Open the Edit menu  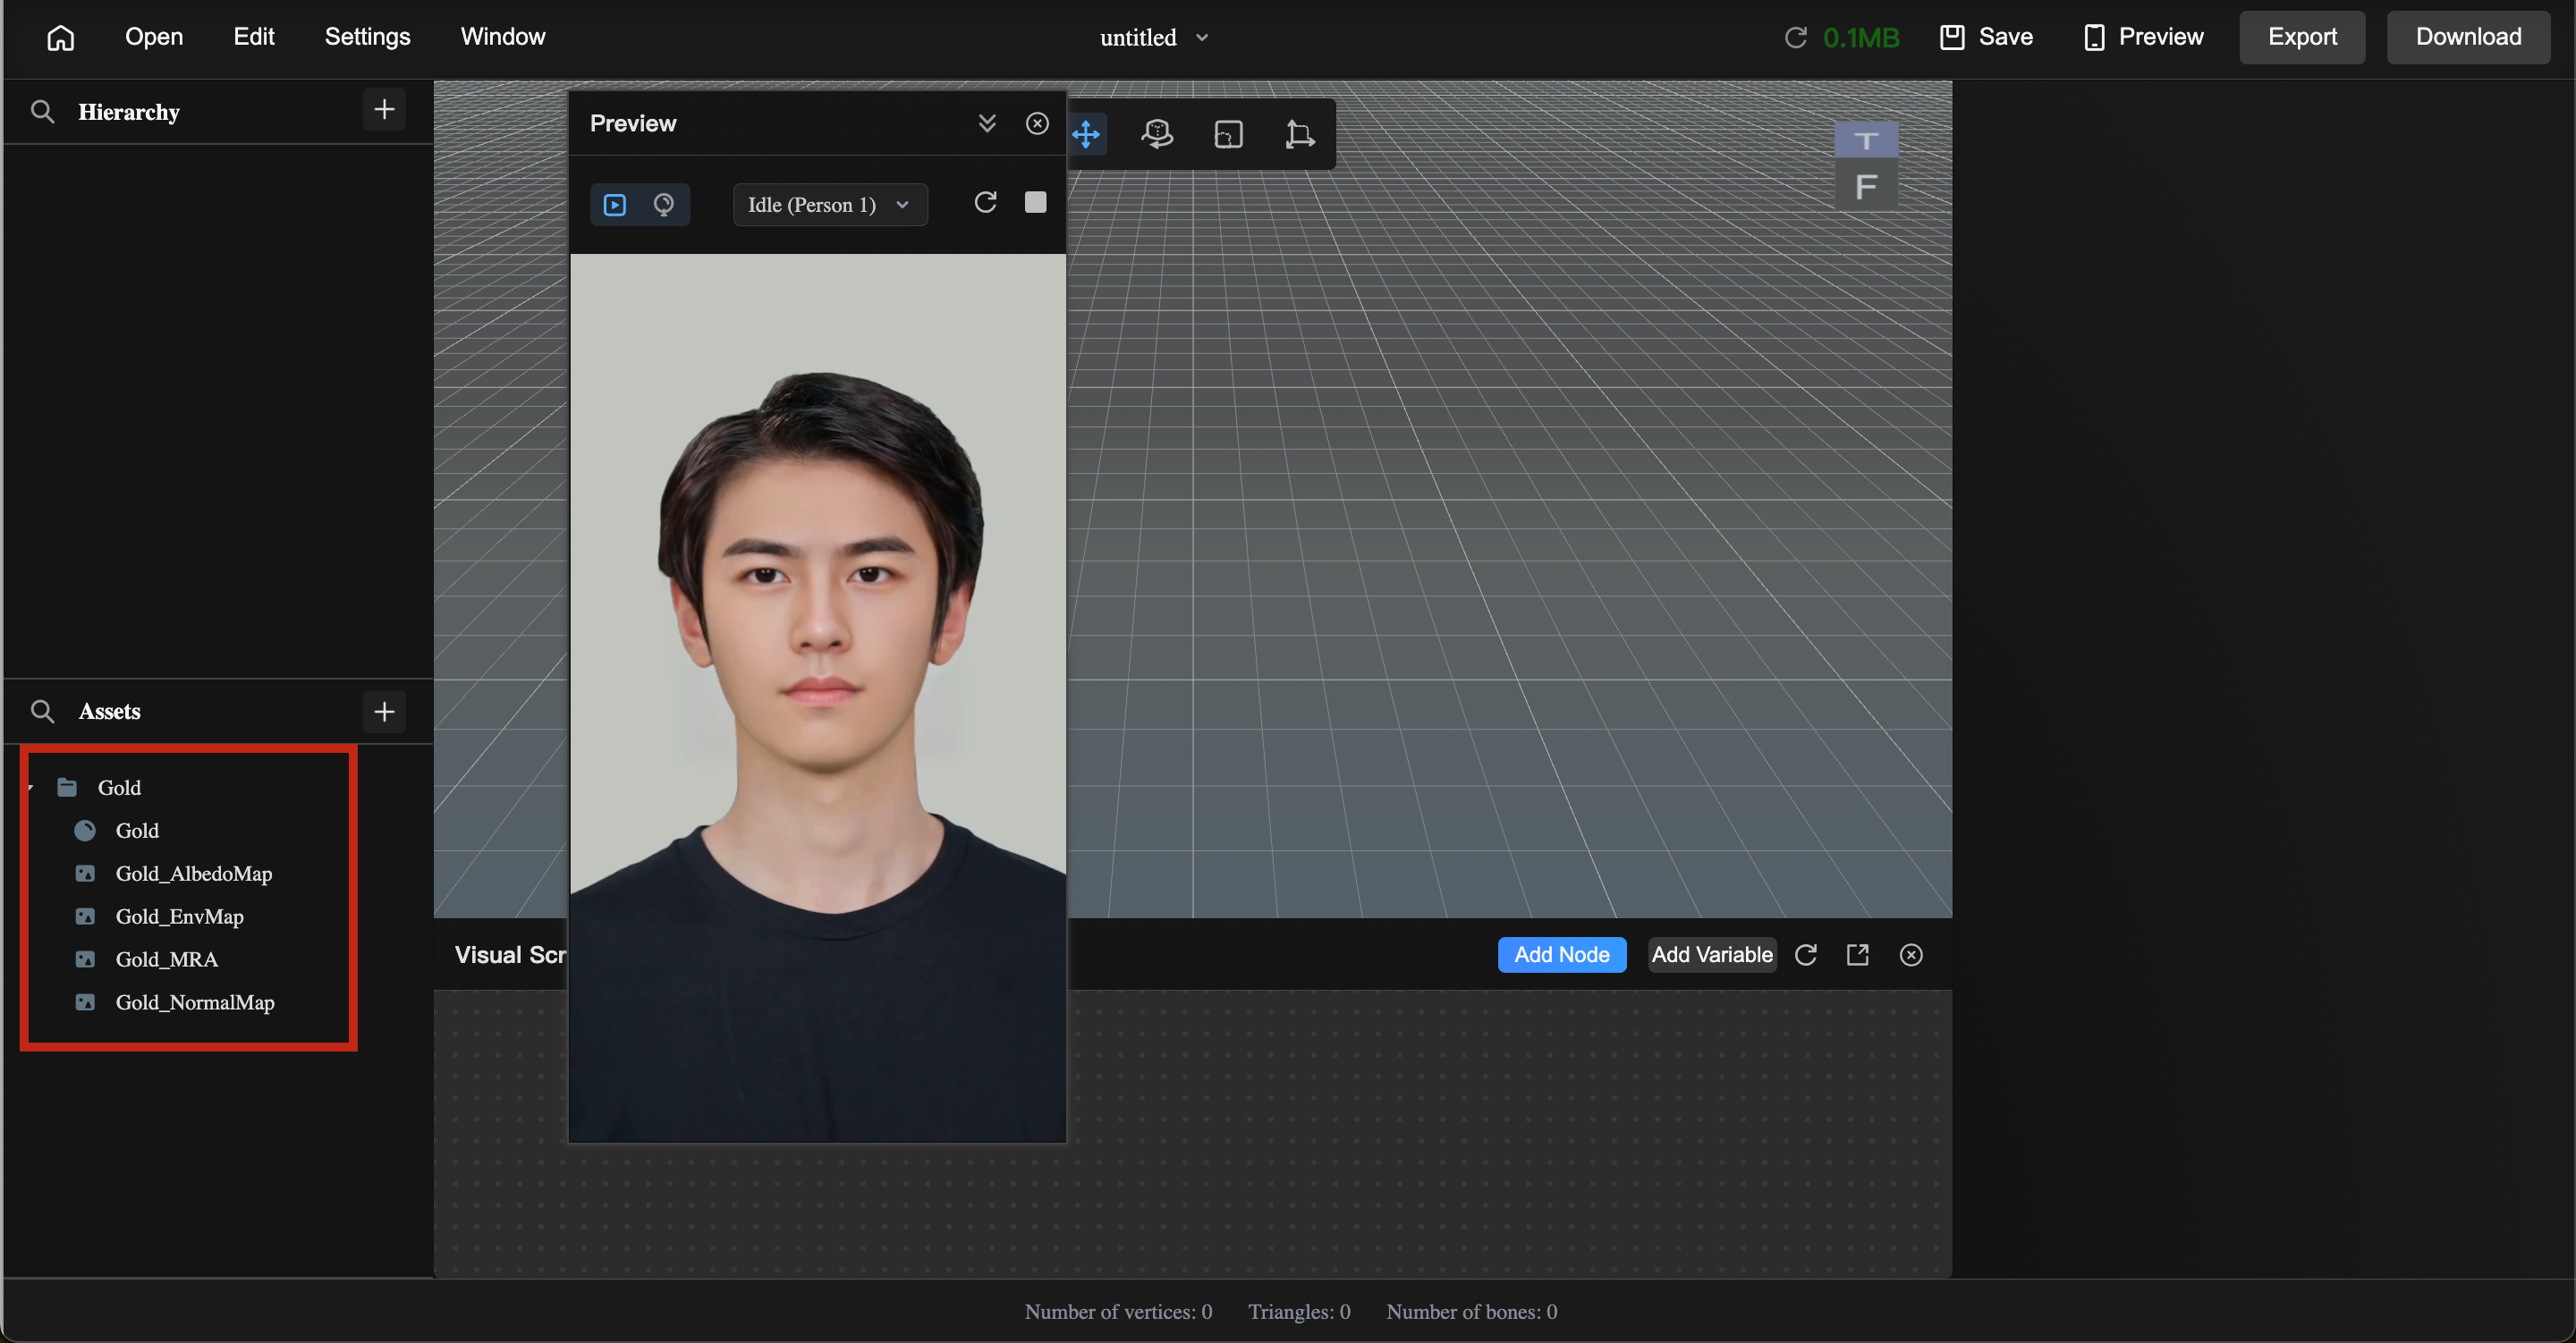tap(254, 37)
